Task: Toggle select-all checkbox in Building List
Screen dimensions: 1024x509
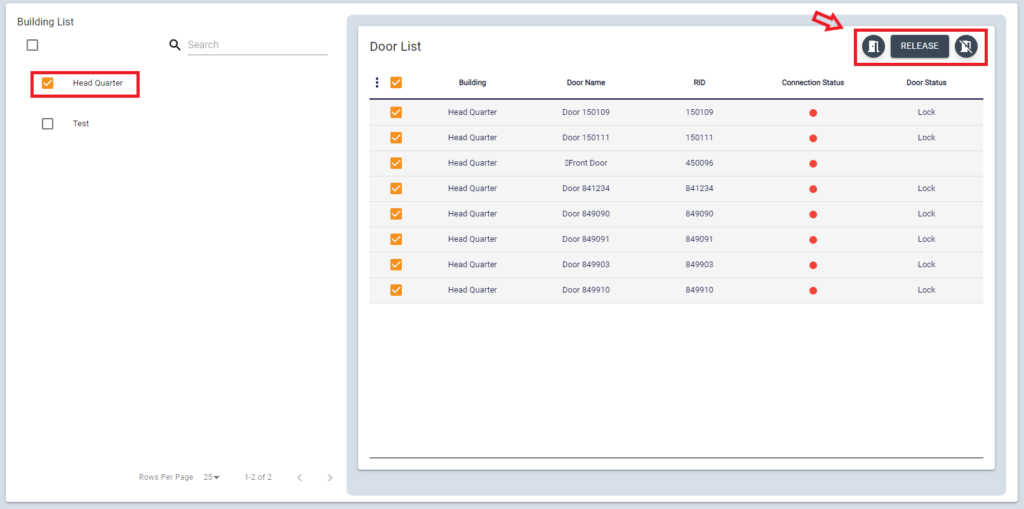Action: (x=32, y=45)
